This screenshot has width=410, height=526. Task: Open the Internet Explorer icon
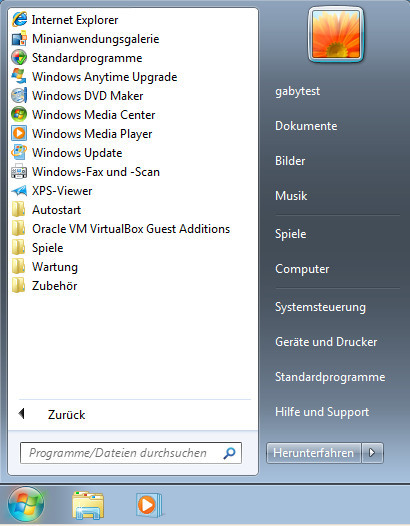[x=19, y=19]
